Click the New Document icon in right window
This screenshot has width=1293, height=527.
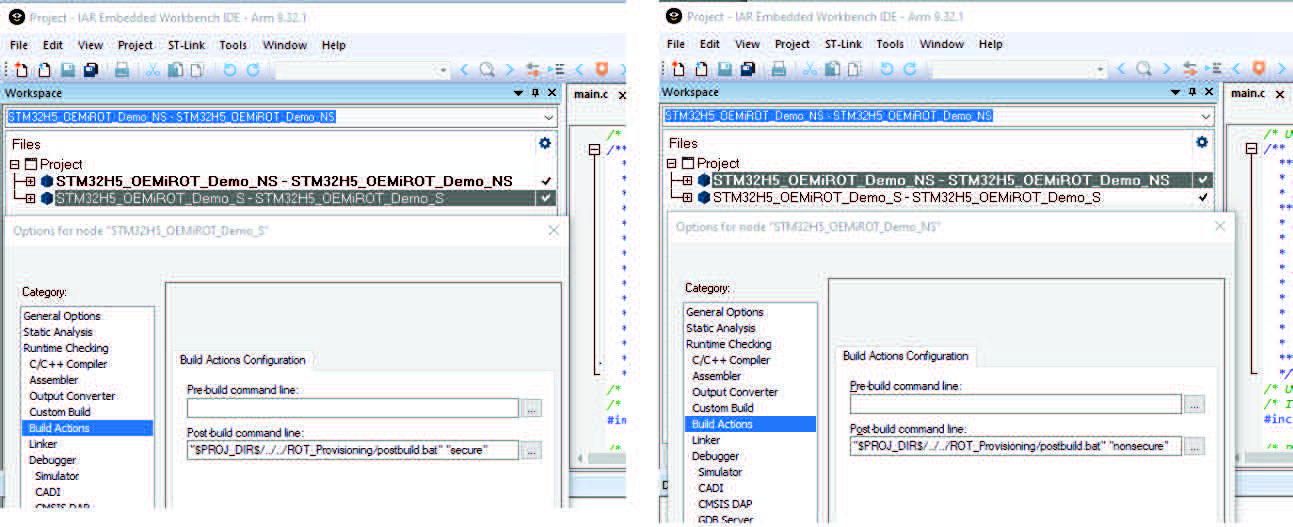click(680, 69)
